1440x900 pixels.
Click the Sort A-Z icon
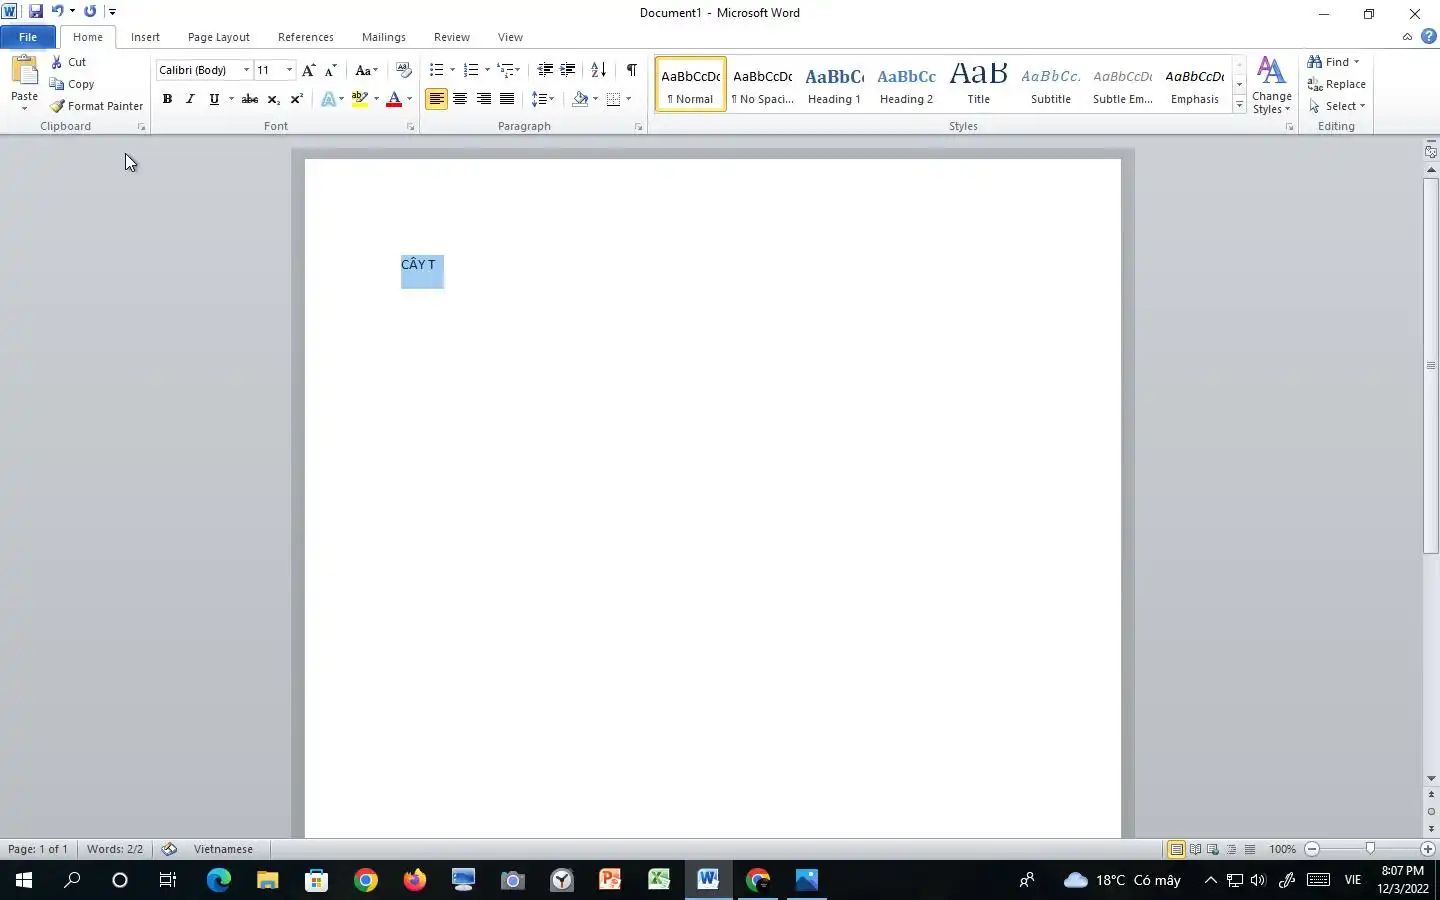click(x=598, y=70)
